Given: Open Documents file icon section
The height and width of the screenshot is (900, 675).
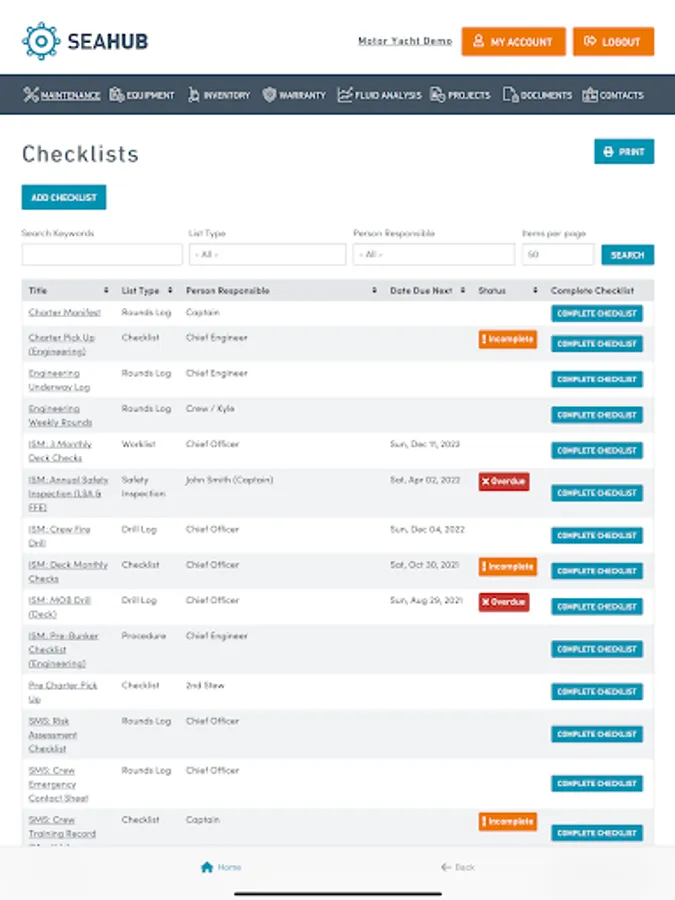Looking at the screenshot, I should coord(510,95).
